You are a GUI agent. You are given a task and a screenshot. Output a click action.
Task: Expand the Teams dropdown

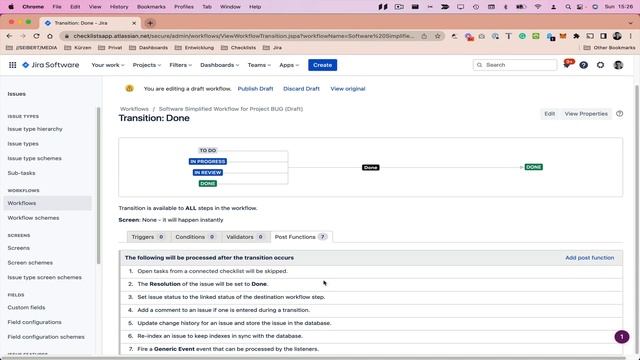coord(259,65)
